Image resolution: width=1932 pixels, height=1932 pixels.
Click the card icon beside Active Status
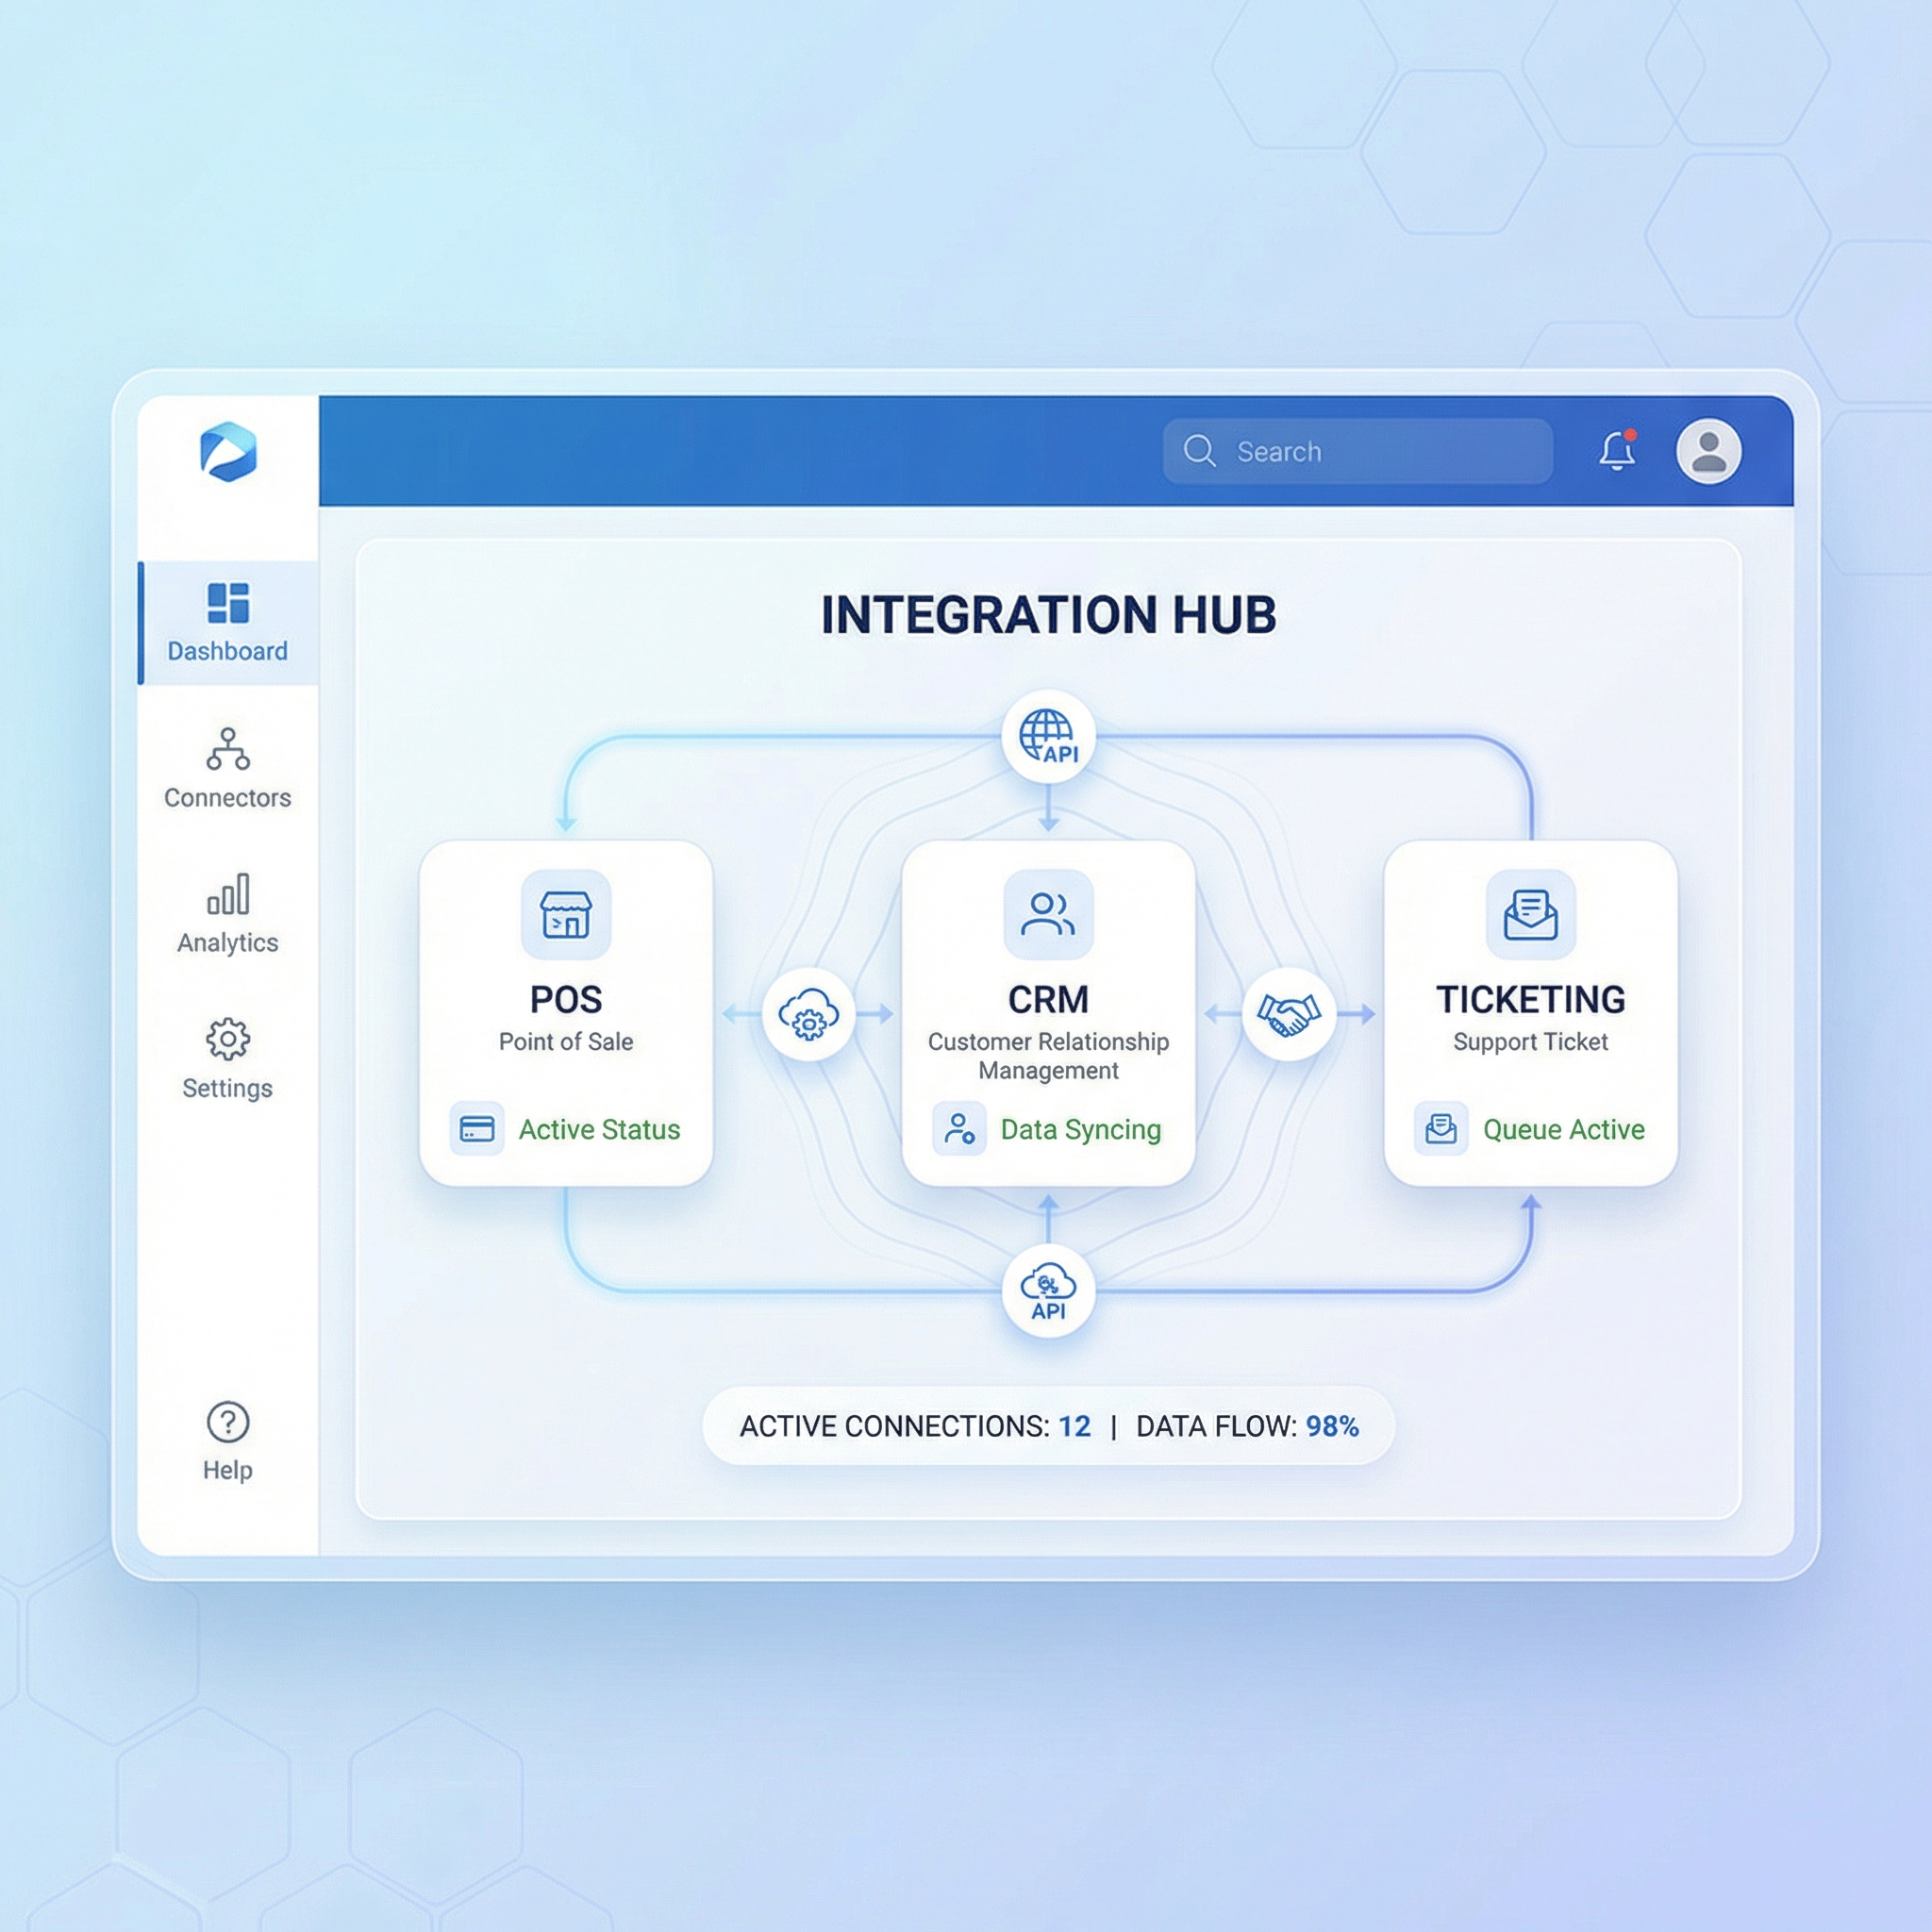point(477,1129)
